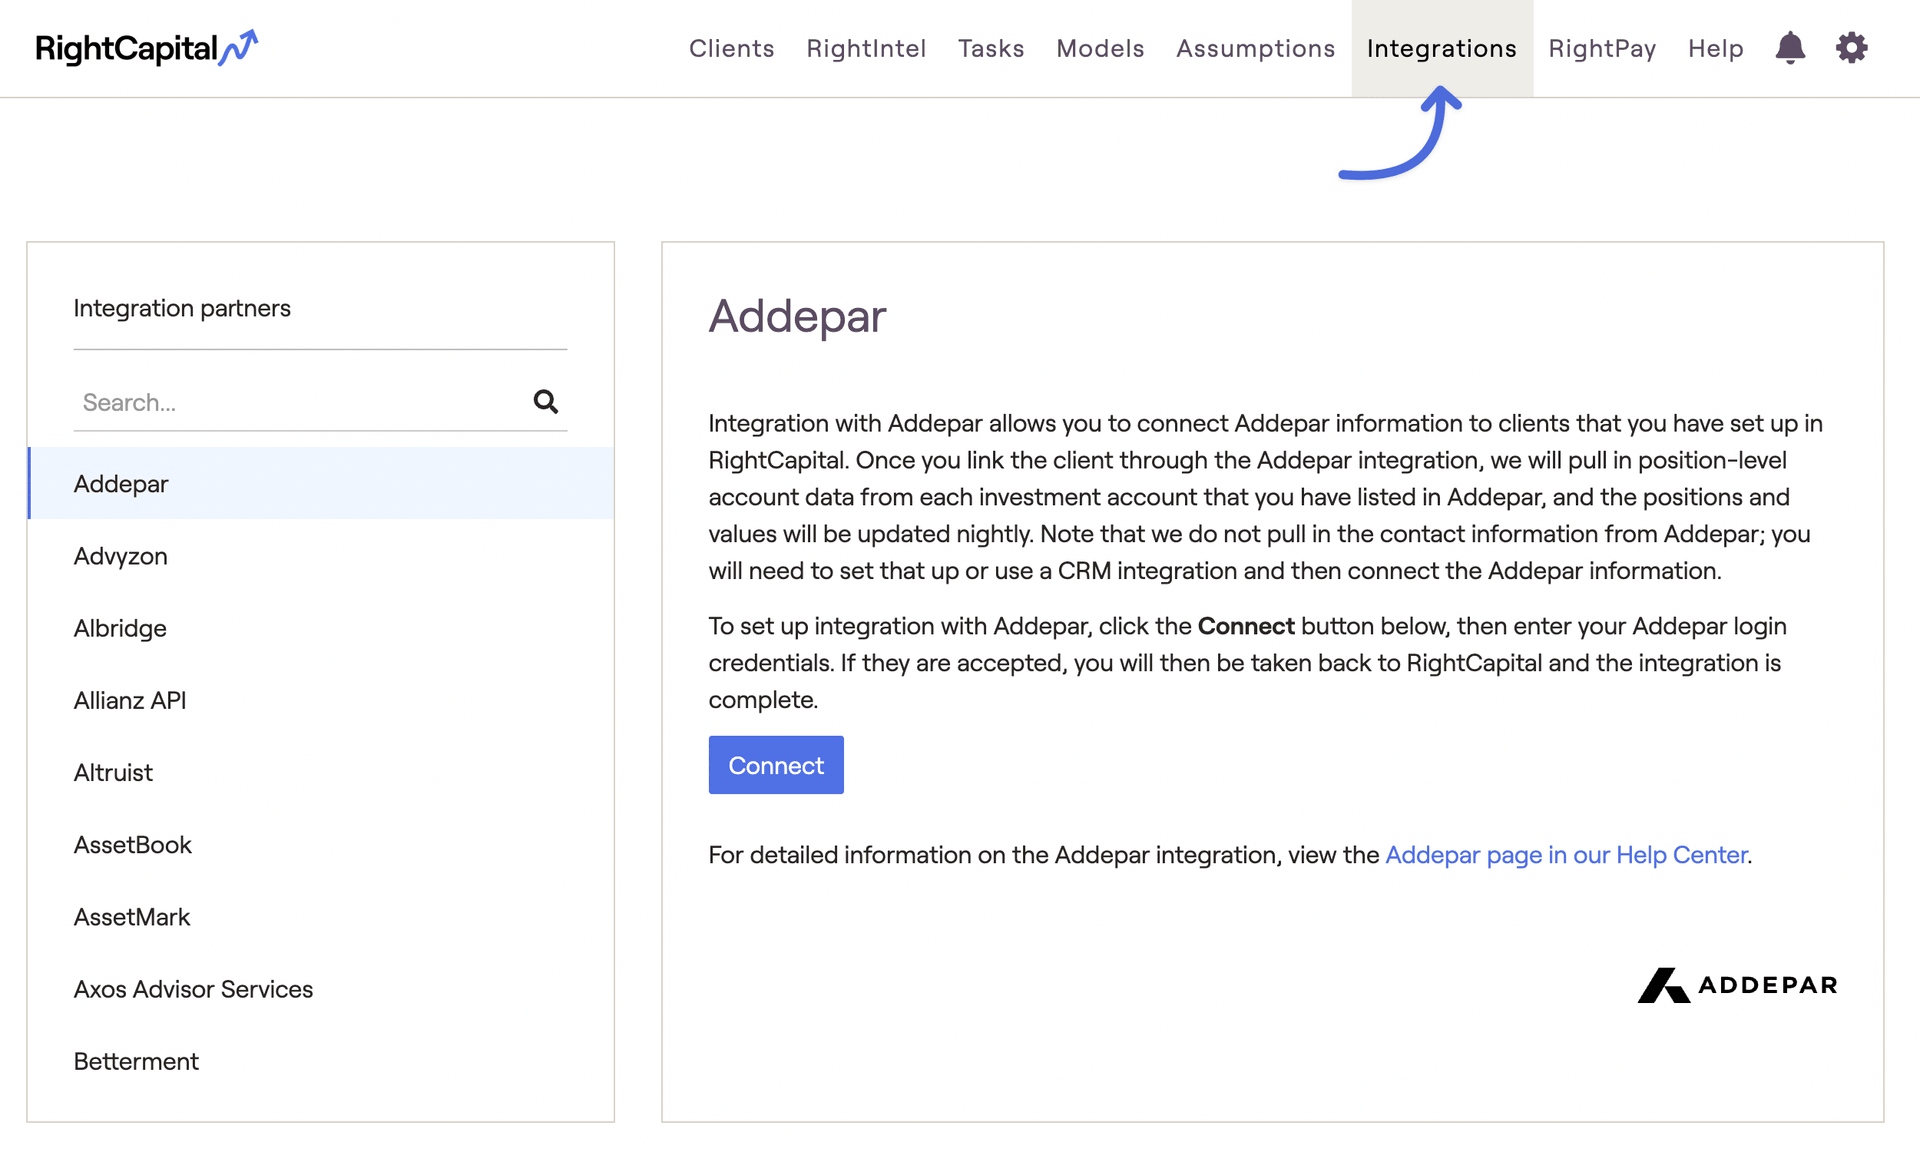The image size is (1920, 1152).
Task: Click the Connect button
Action: (x=776, y=765)
